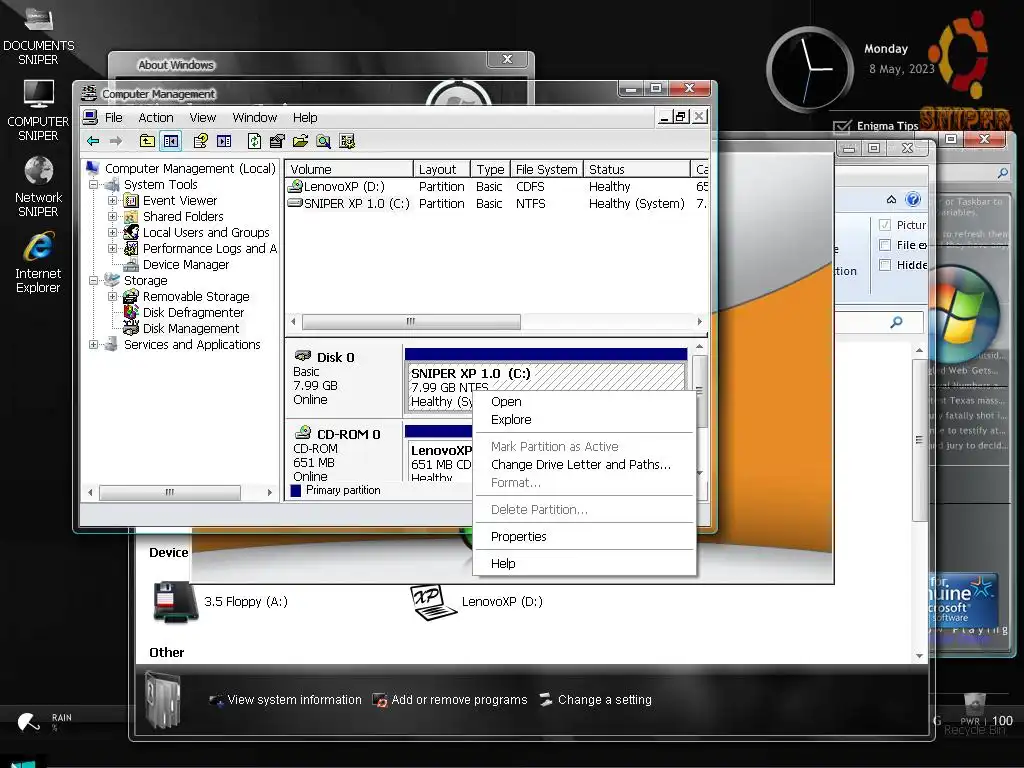Open the File menu
Screen dimensions: 1024x768
[114, 118]
